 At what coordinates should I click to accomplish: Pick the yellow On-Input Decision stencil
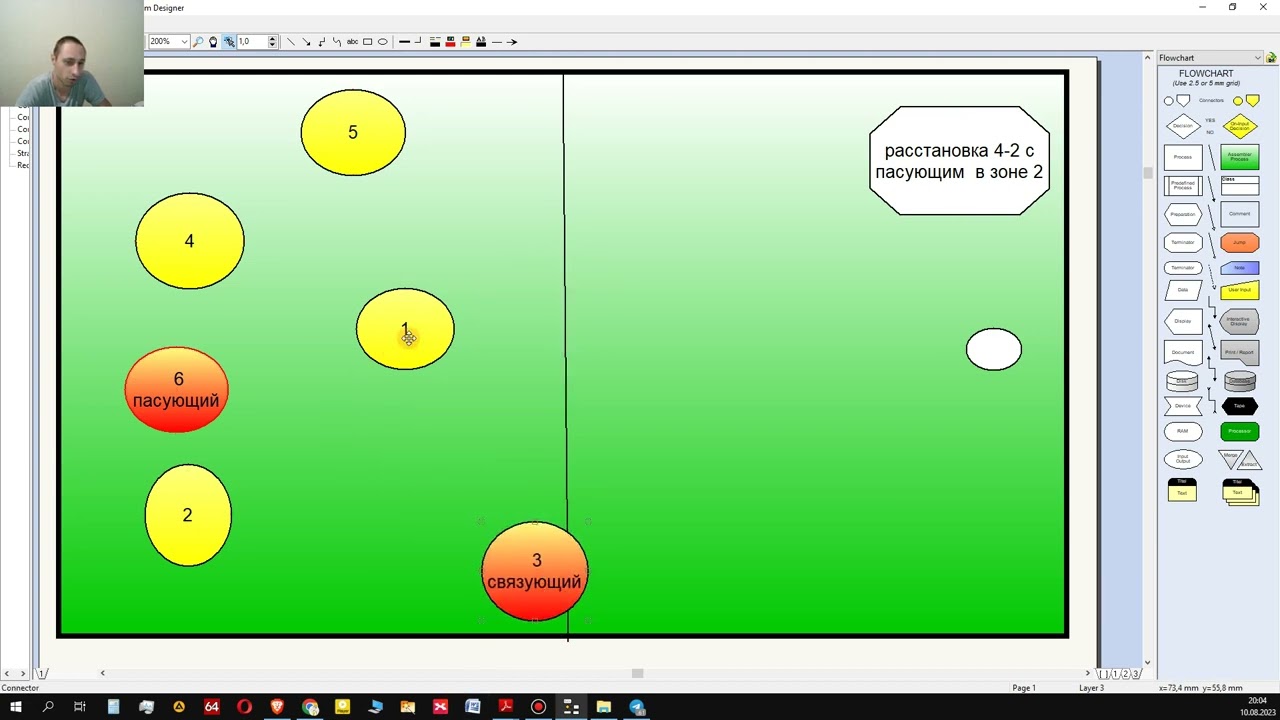[x=1240, y=126]
